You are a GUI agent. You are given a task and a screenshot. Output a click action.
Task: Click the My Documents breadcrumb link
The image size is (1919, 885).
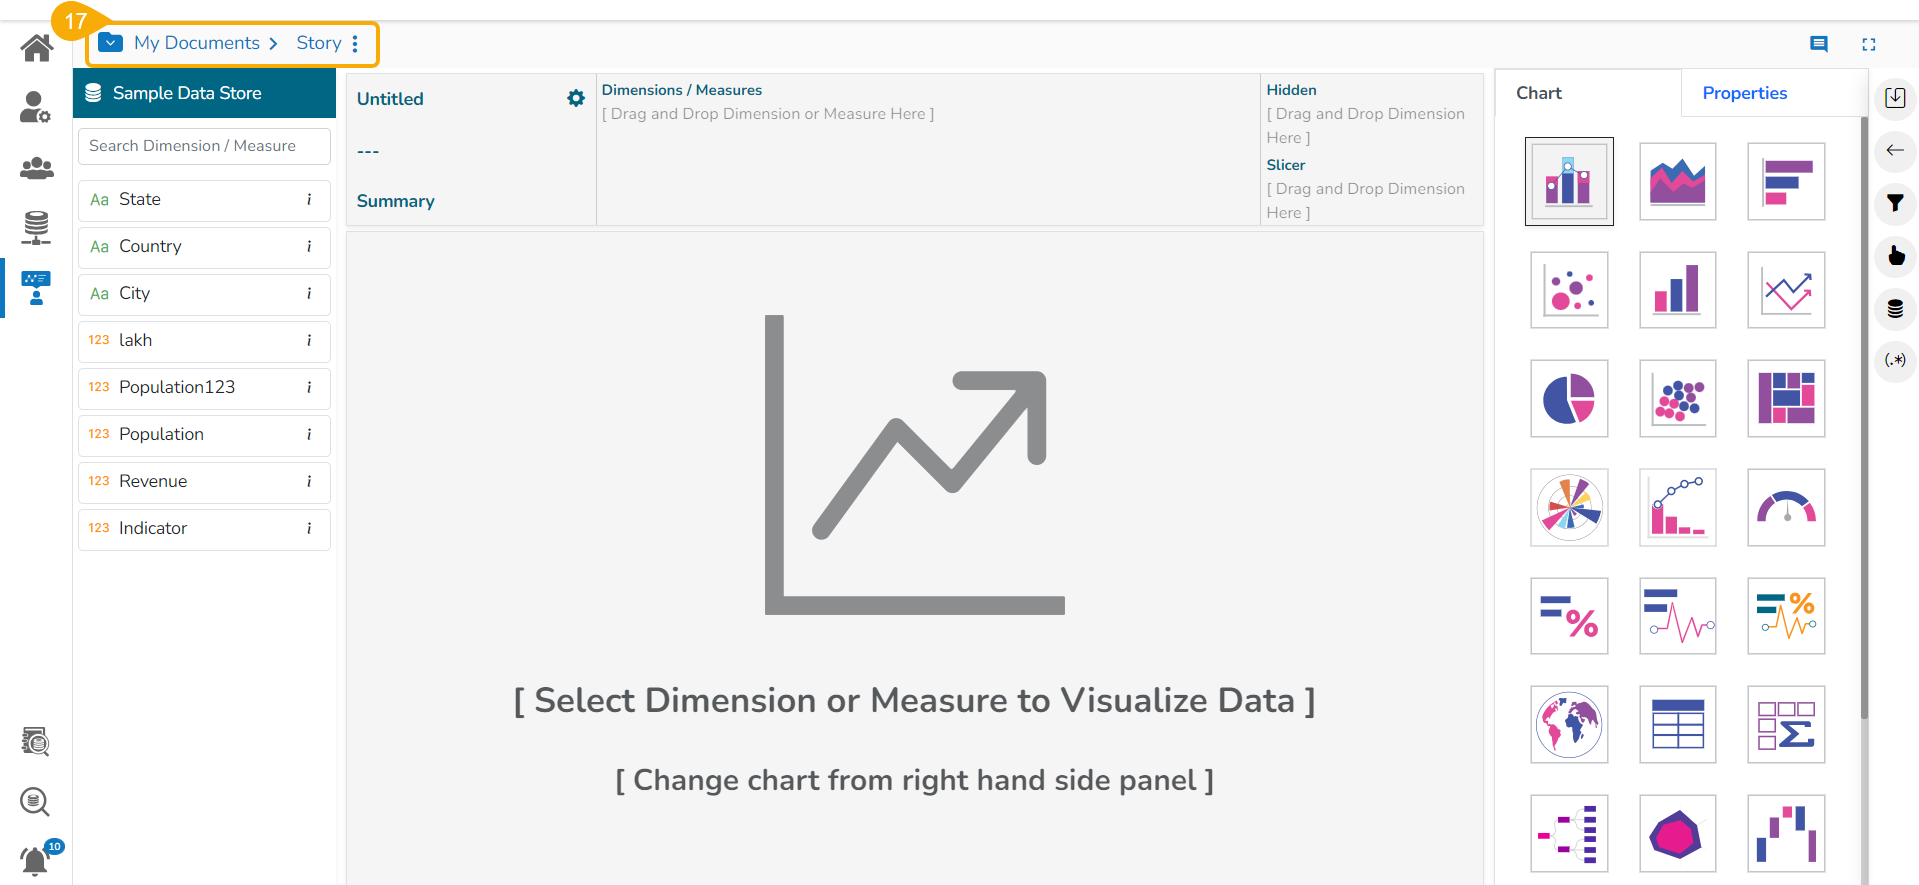tap(197, 43)
